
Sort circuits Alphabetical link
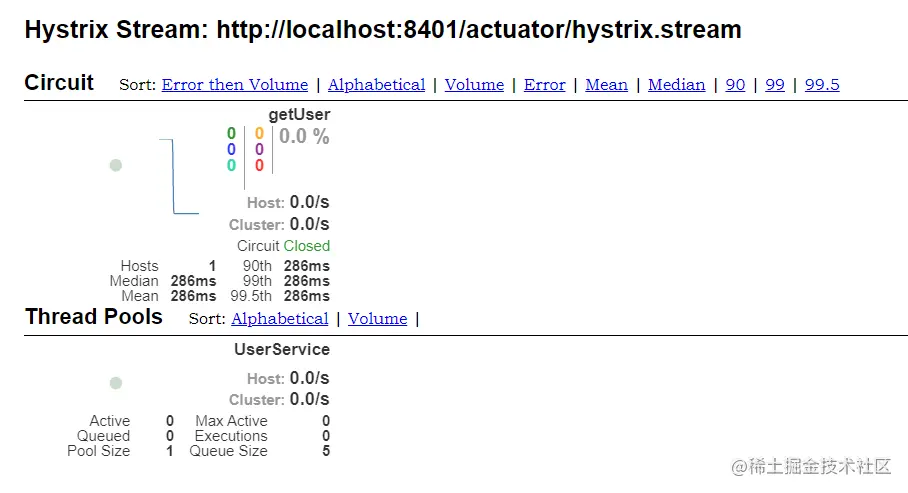pyautogui.click(x=376, y=85)
